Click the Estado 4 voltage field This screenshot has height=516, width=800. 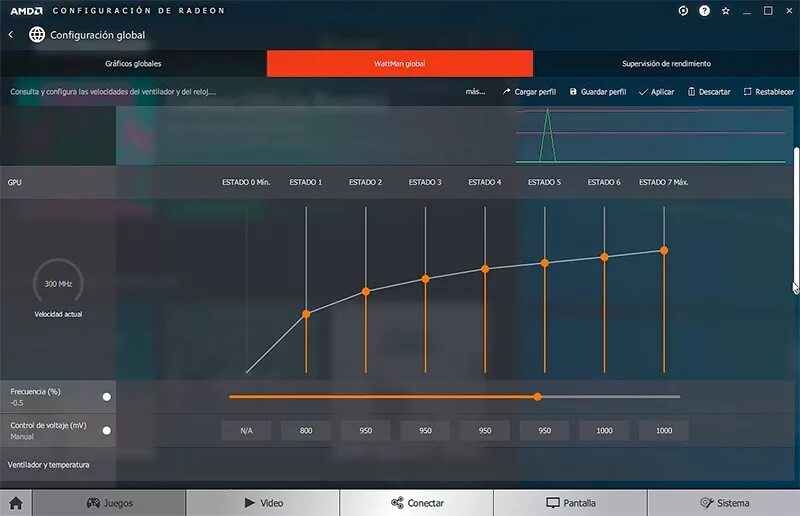(x=485, y=431)
